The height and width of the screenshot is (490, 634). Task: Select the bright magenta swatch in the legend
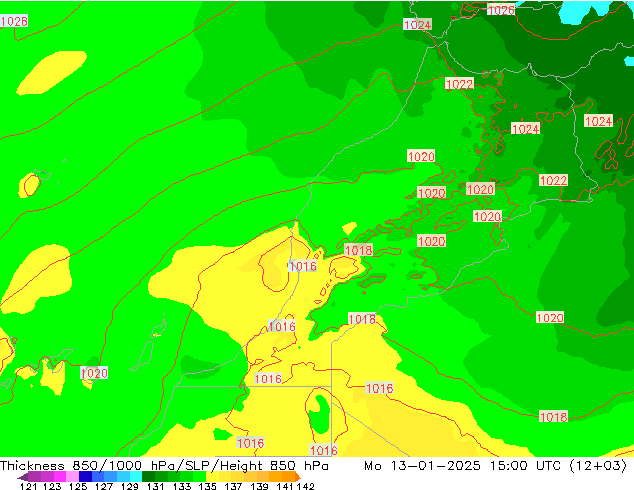coord(60,477)
